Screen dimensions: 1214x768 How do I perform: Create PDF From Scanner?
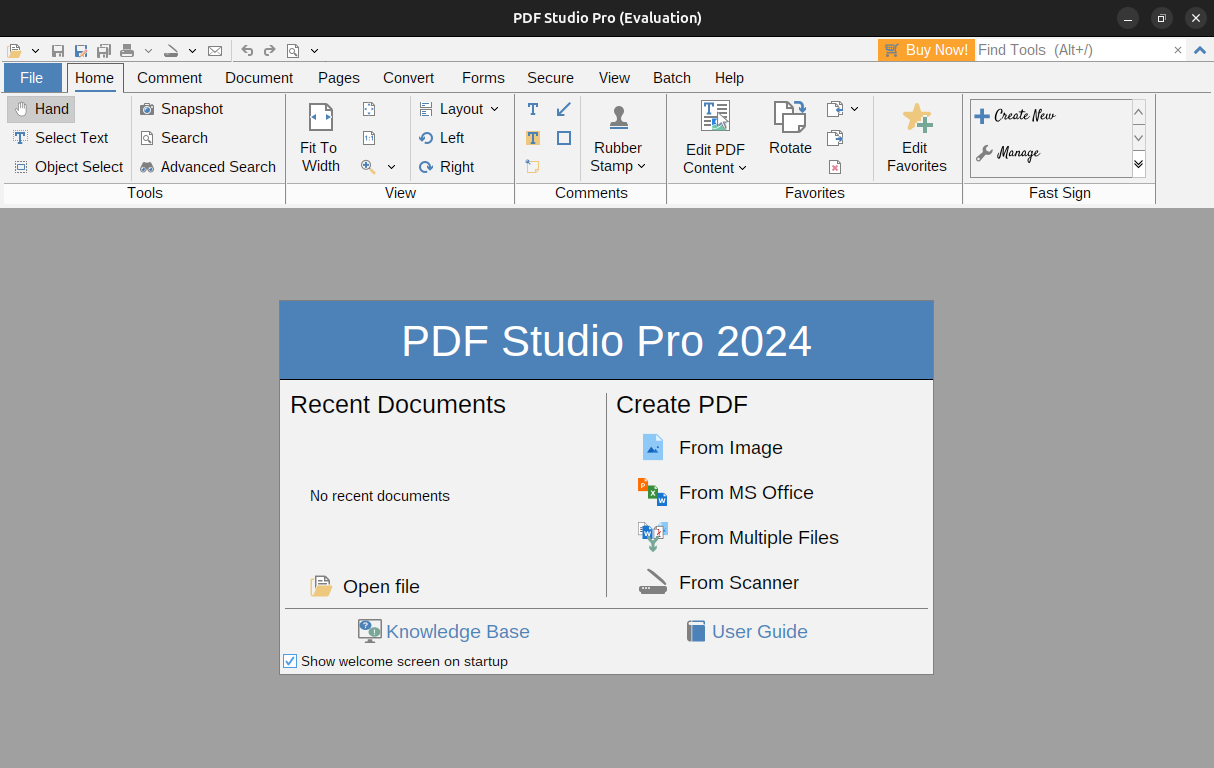719,583
